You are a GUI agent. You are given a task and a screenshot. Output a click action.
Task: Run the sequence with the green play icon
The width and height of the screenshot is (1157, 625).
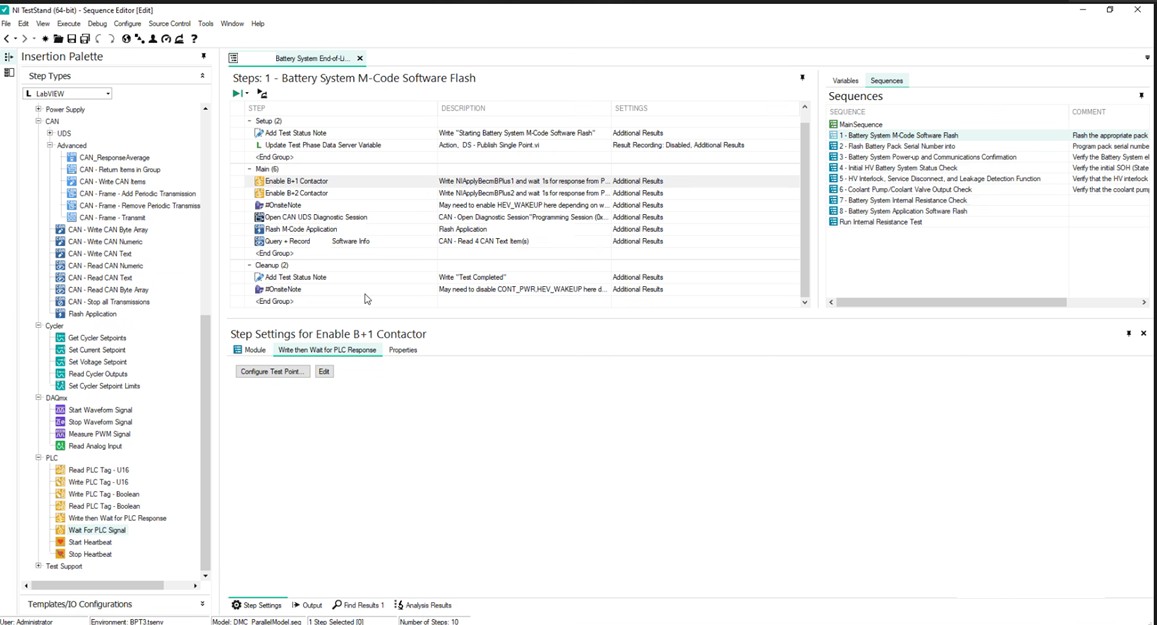[237, 94]
